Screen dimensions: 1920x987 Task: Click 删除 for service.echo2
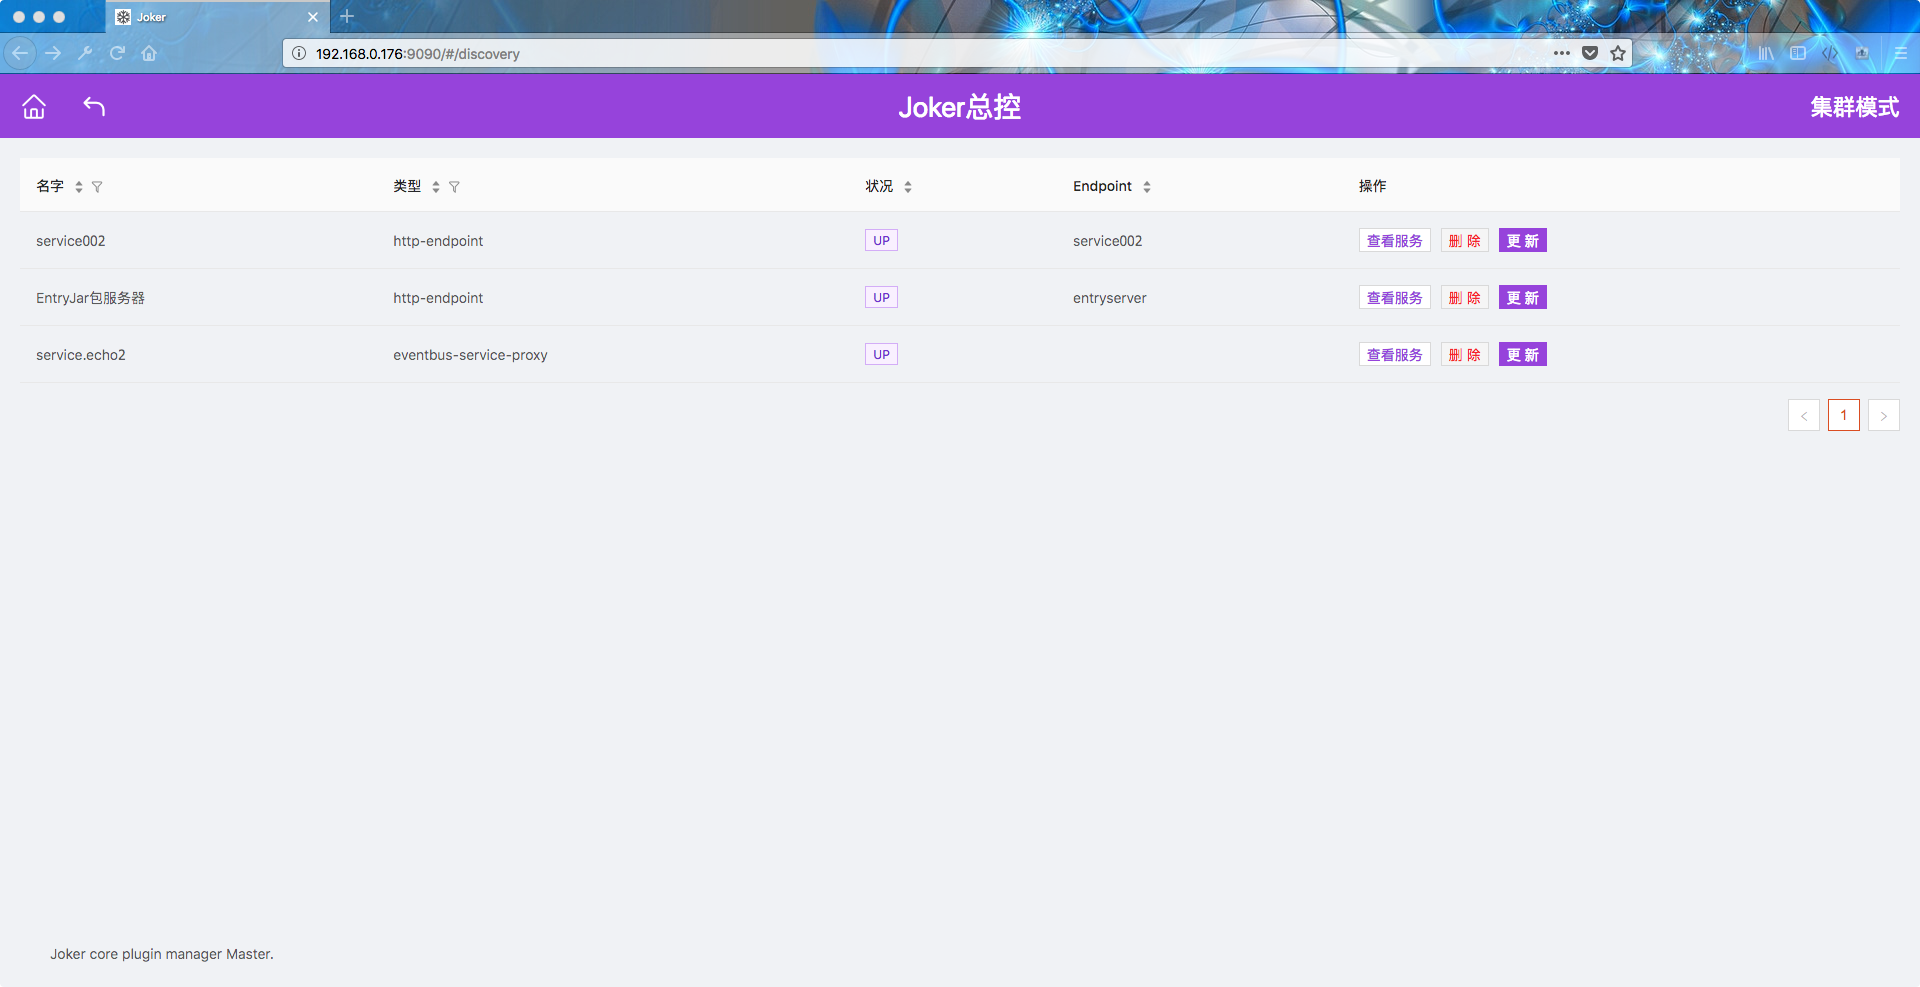tap(1464, 354)
